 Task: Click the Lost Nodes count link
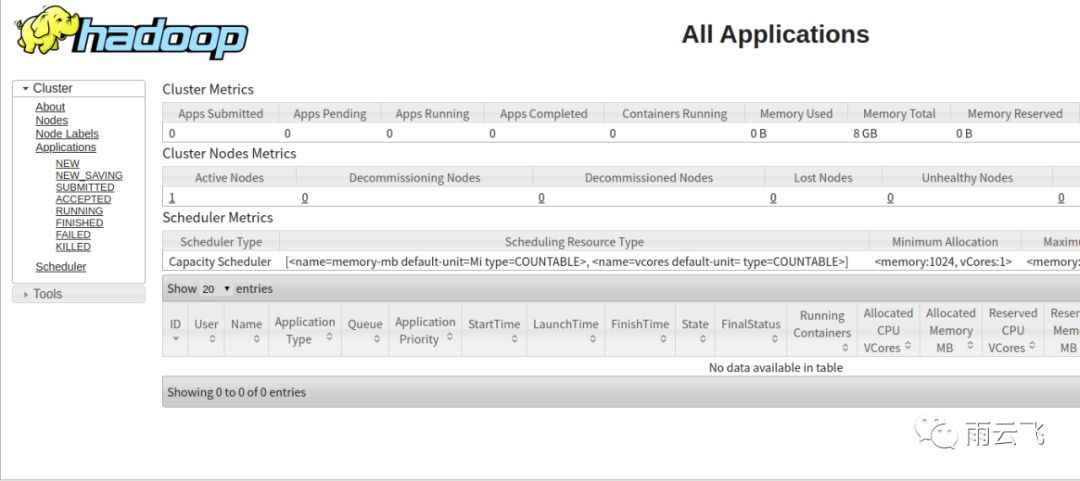tap(773, 198)
